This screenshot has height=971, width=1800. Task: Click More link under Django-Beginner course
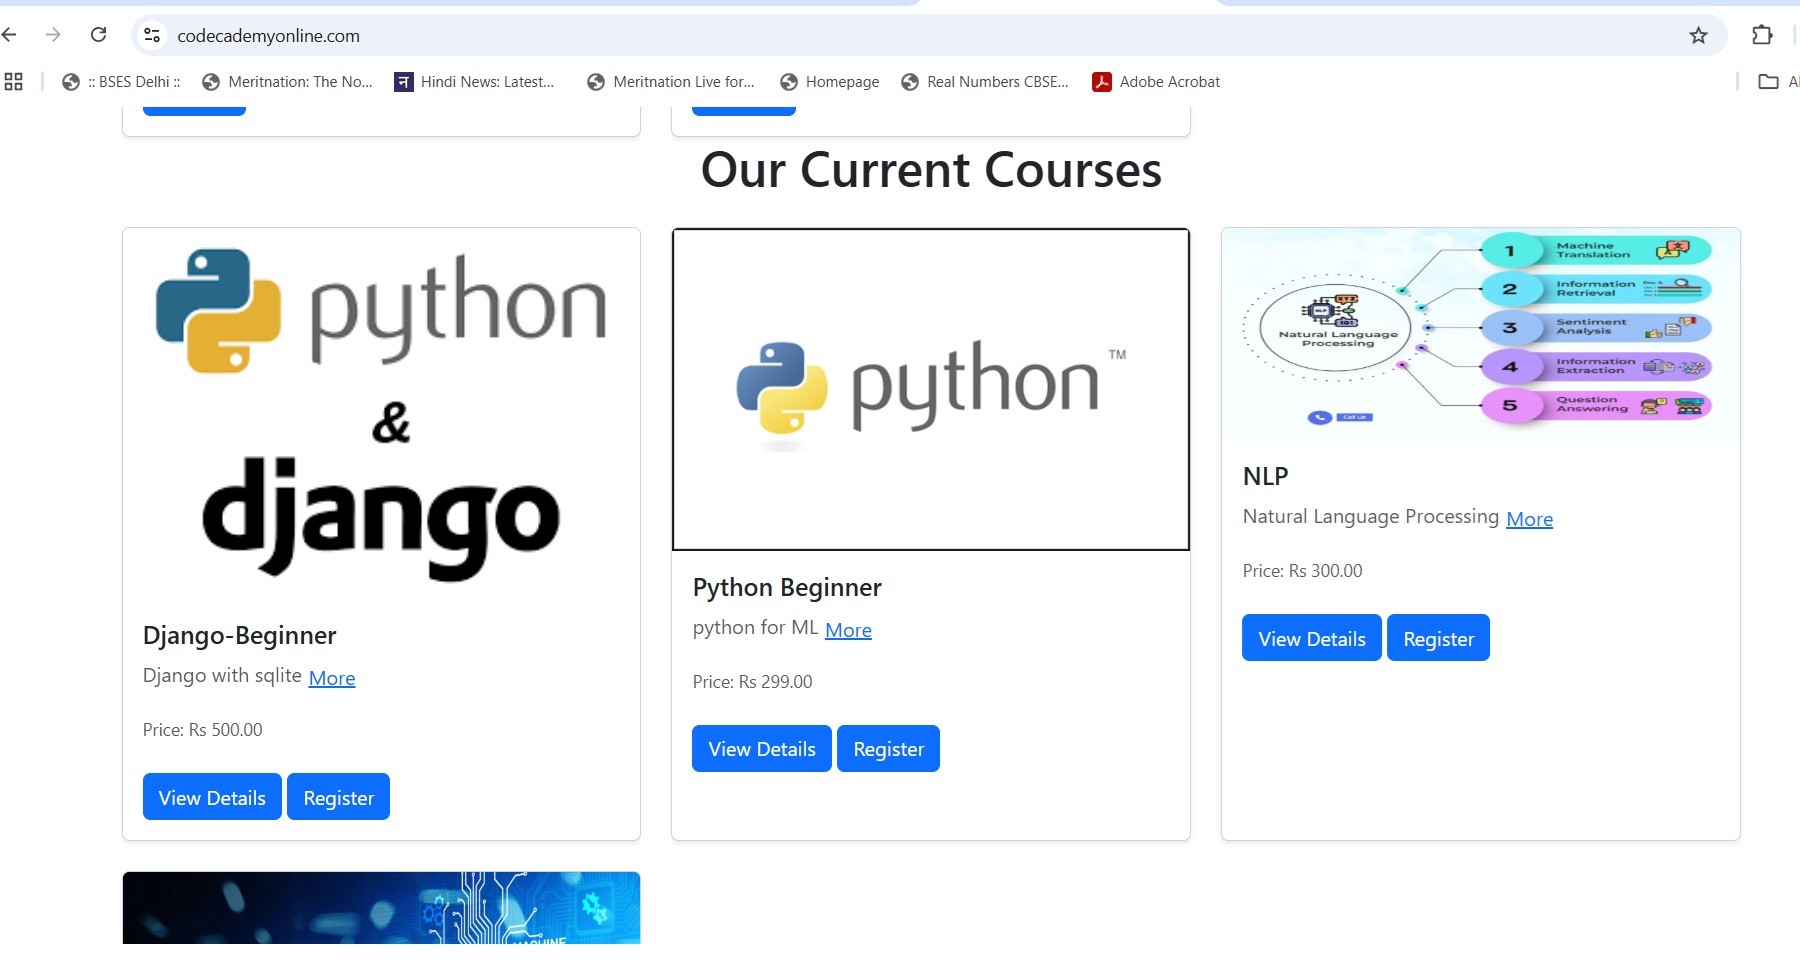(331, 678)
